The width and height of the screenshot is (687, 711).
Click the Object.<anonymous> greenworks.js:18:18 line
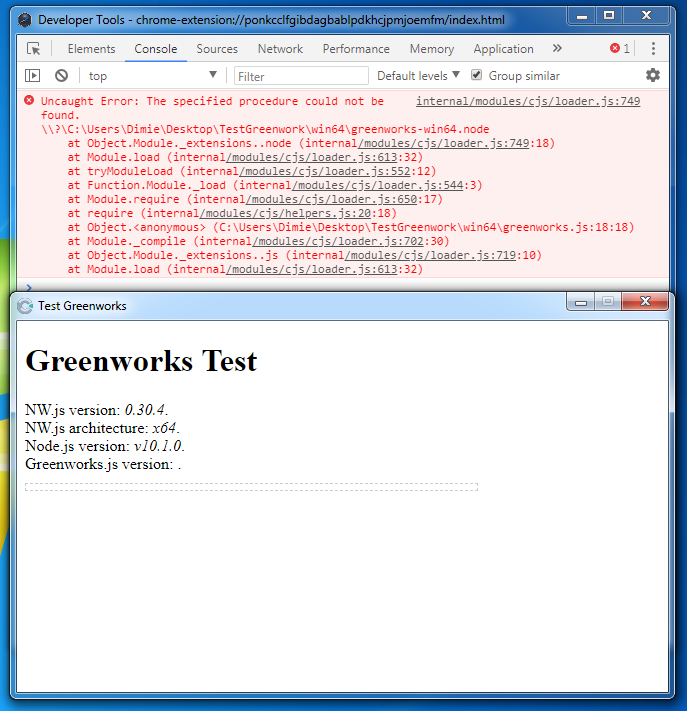351,227
